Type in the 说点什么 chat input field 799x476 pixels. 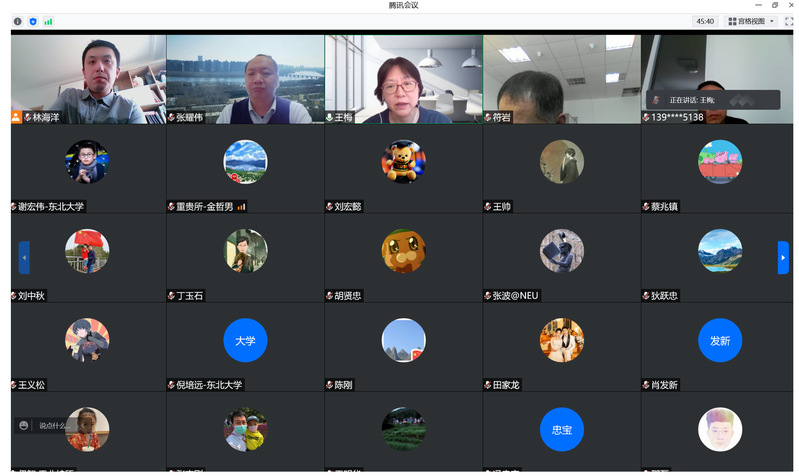point(56,425)
